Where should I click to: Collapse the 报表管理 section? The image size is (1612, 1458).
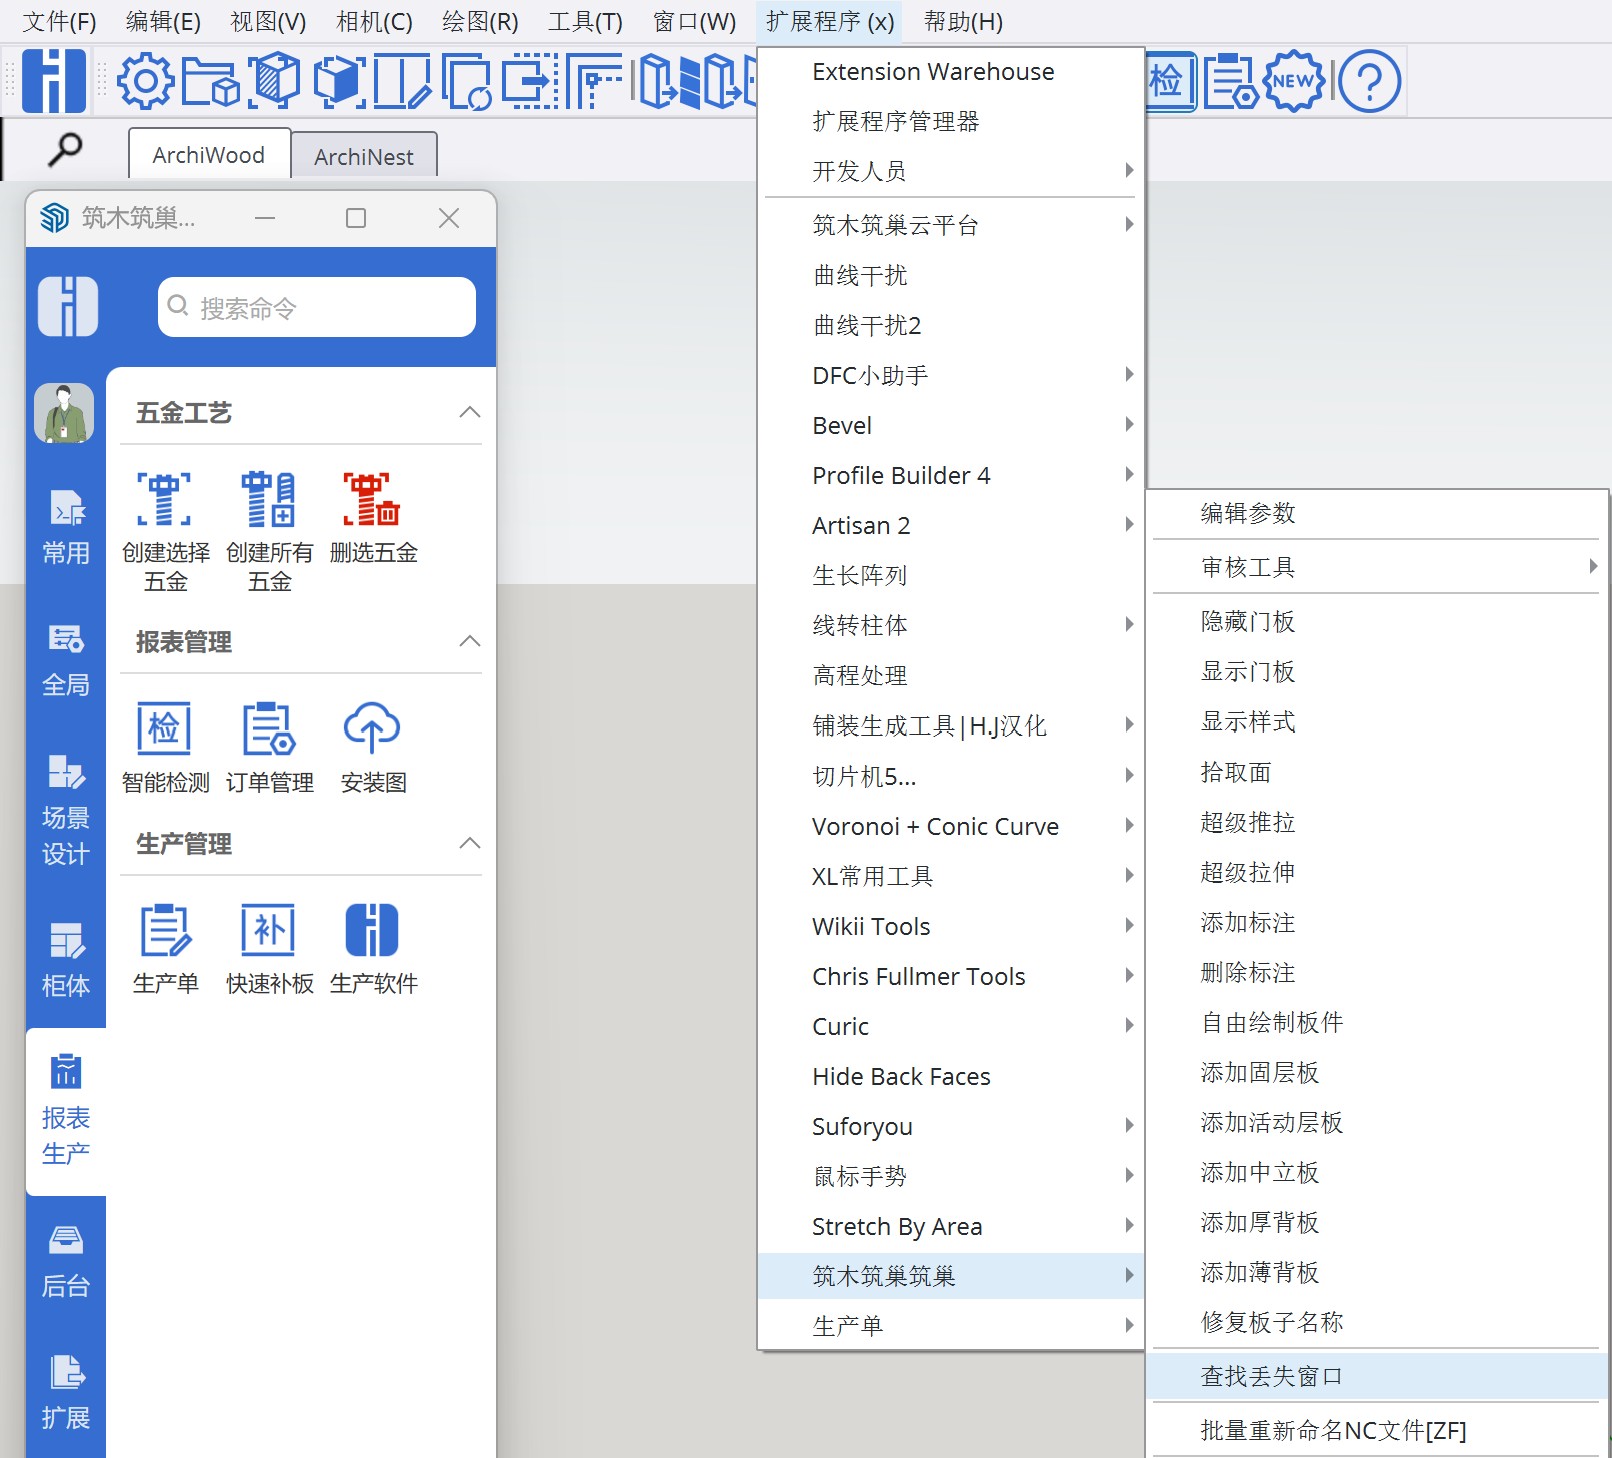coord(467,643)
